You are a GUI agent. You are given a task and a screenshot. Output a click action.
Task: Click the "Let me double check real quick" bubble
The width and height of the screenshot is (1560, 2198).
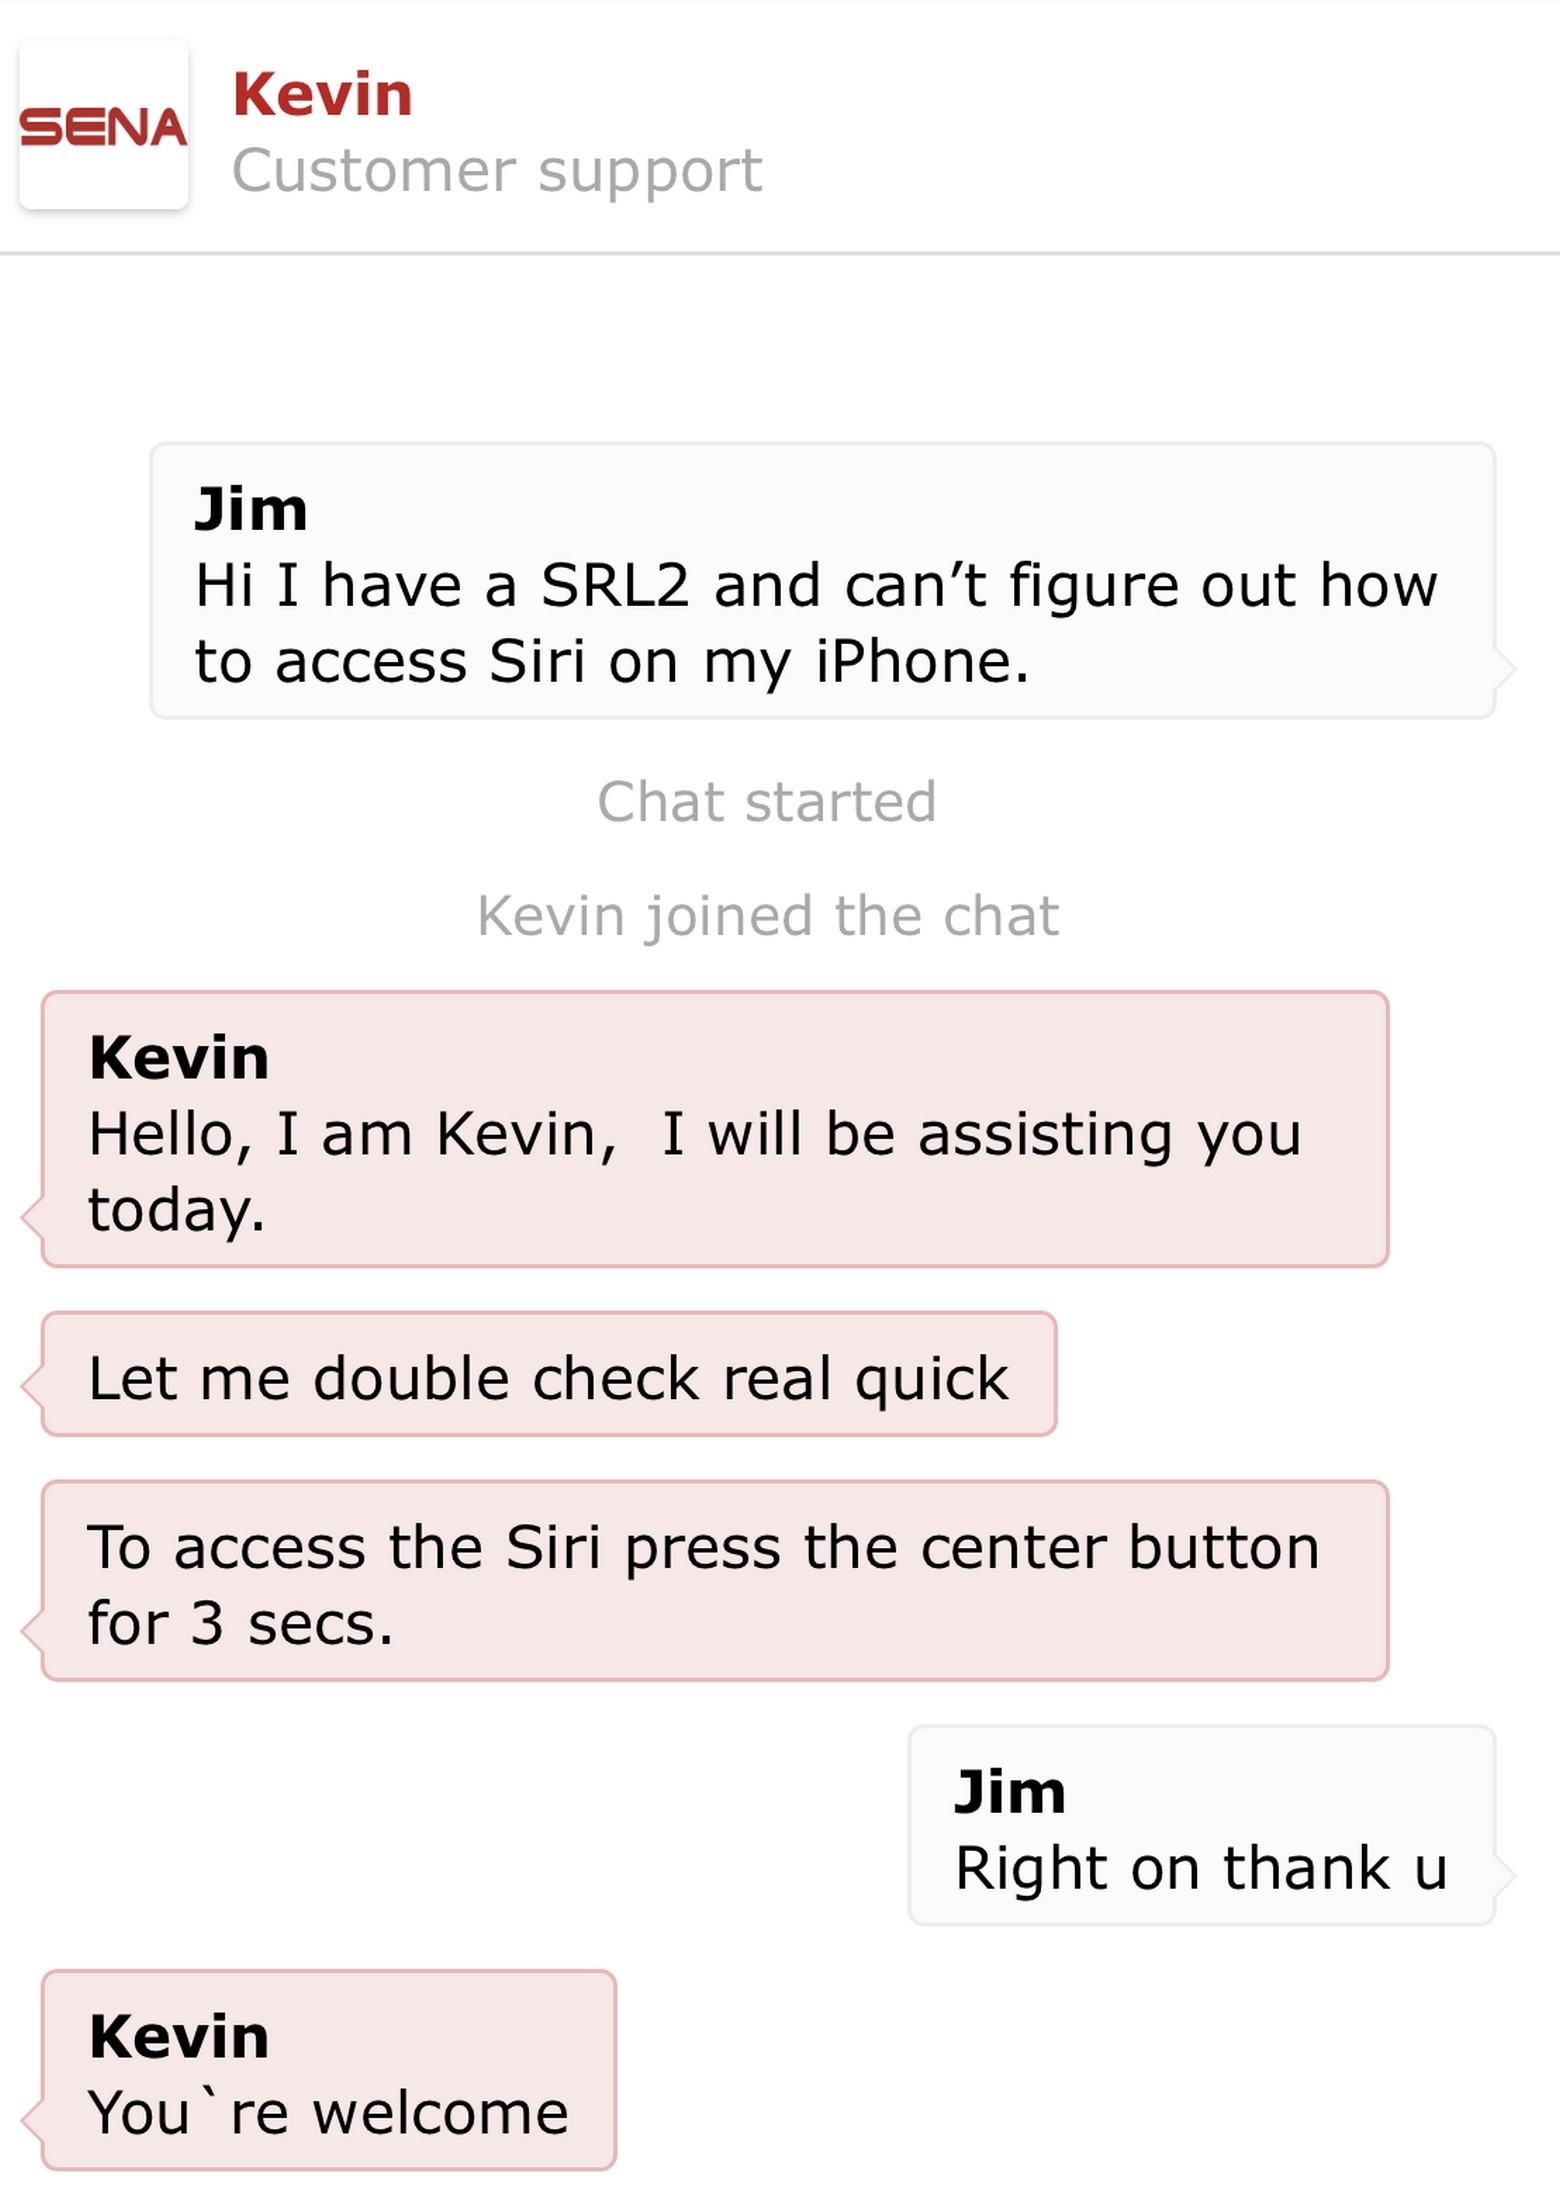548,1377
